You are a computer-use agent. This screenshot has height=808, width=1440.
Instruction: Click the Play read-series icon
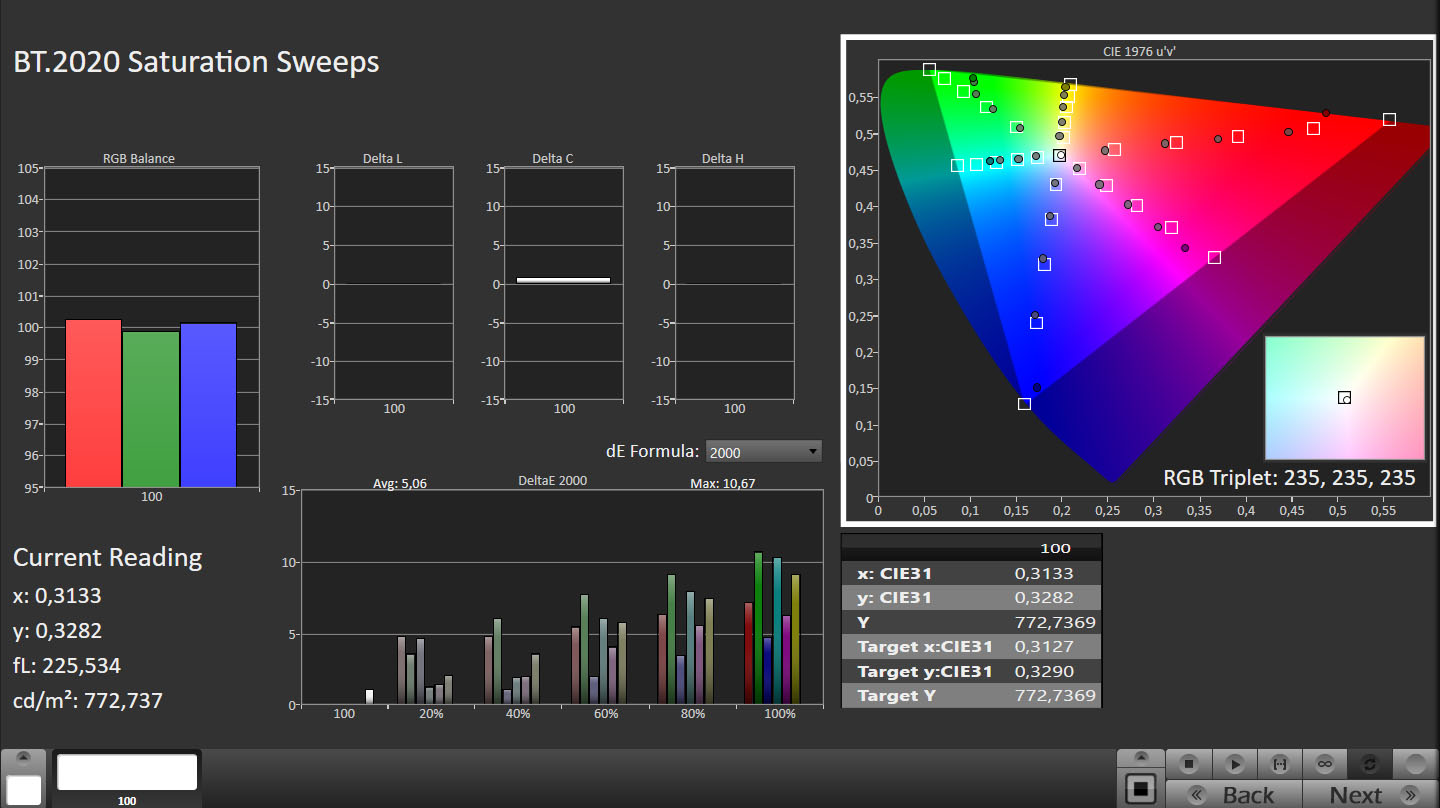pyautogui.click(x=1235, y=764)
